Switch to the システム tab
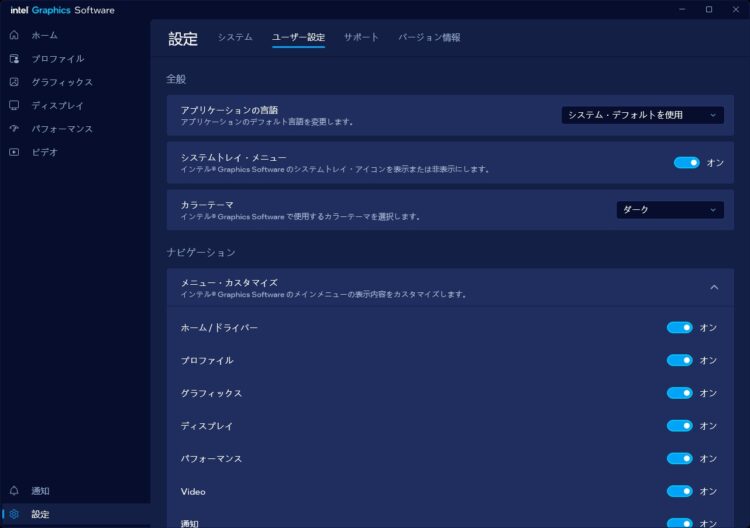Screen dimensions: 750x528 pos(235,37)
